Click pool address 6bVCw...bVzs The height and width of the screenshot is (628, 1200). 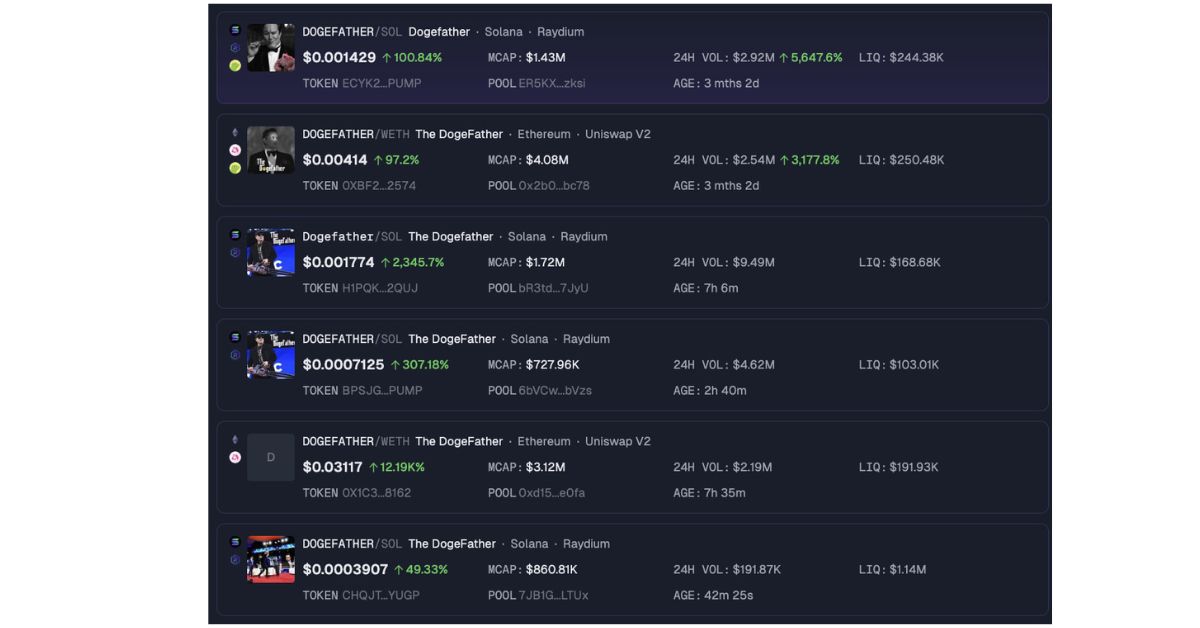[x=555, y=391]
